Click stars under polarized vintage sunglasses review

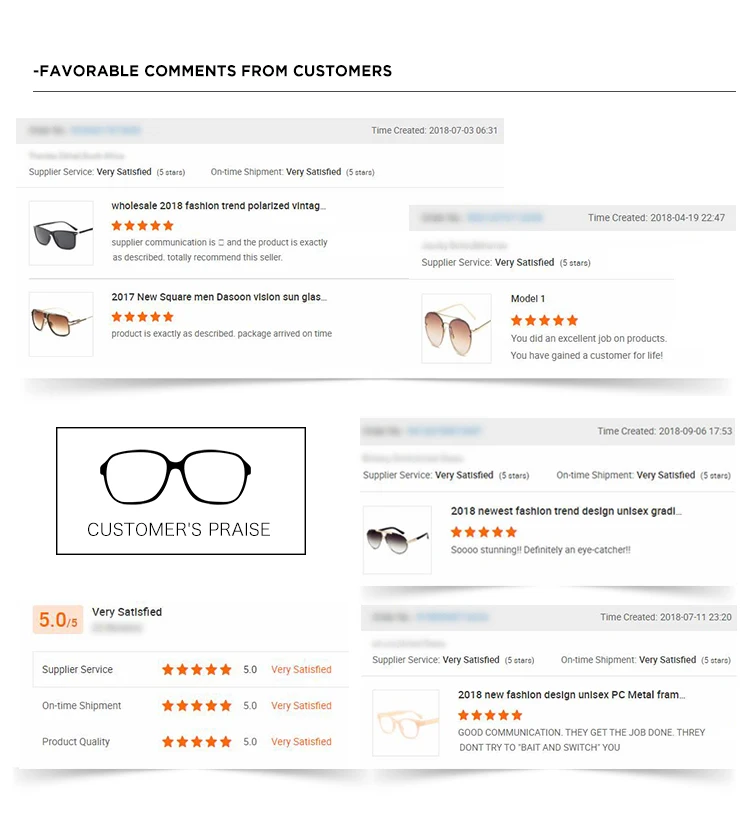click(x=142, y=226)
